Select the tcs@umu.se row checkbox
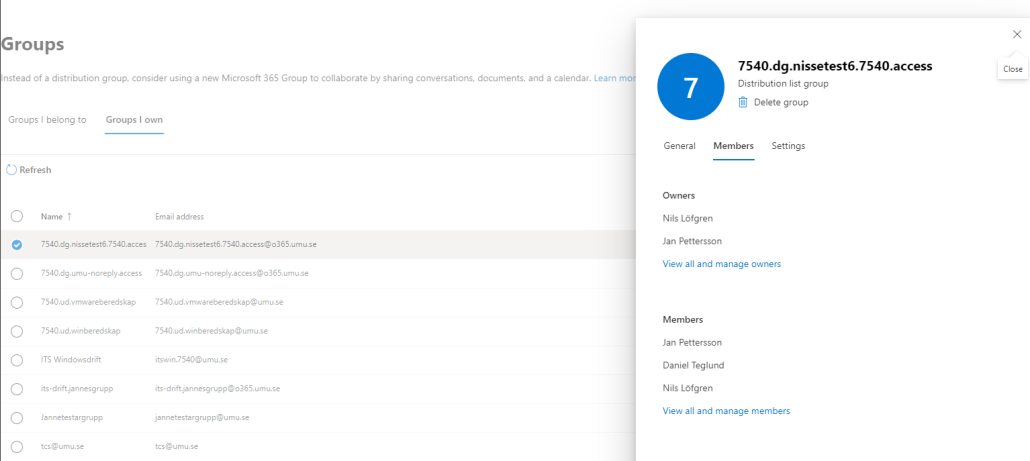The width and height of the screenshot is (1030, 461). tap(17, 447)
